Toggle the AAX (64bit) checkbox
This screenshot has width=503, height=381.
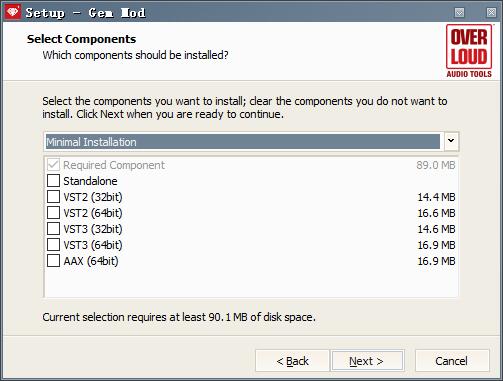pos(53,261)
